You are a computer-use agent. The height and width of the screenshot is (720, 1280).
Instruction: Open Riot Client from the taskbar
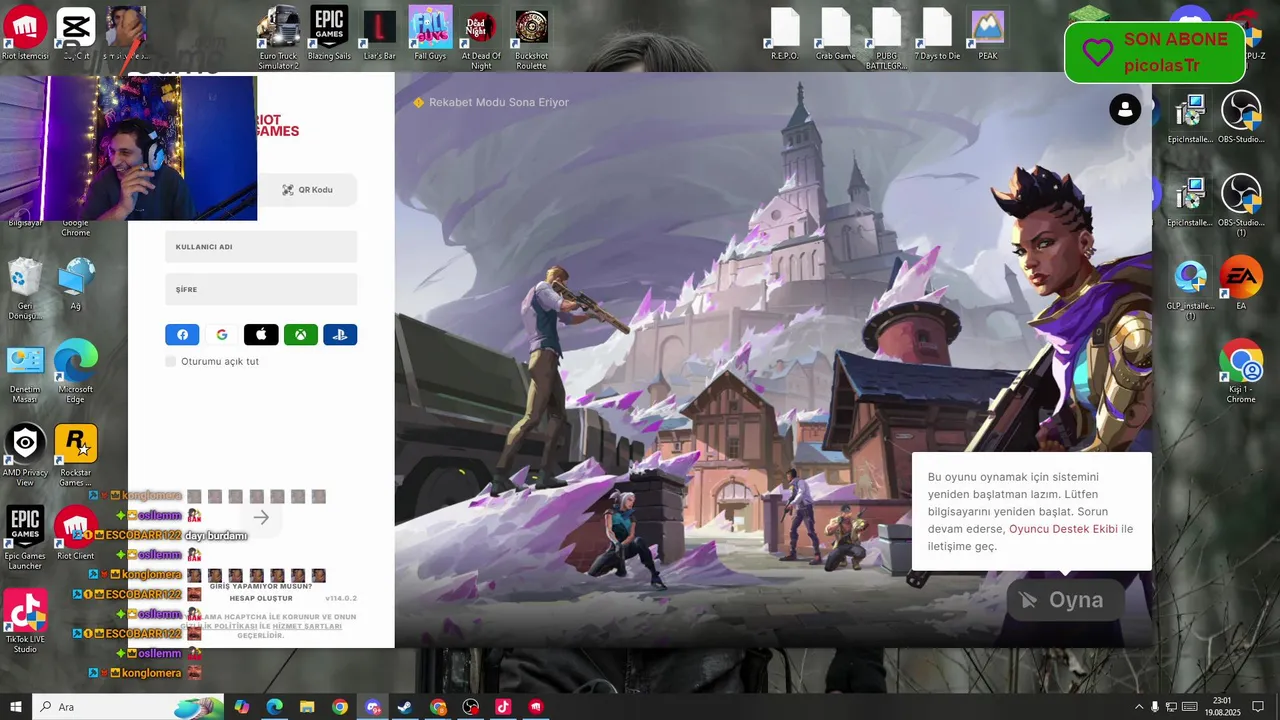pos(536,707)
